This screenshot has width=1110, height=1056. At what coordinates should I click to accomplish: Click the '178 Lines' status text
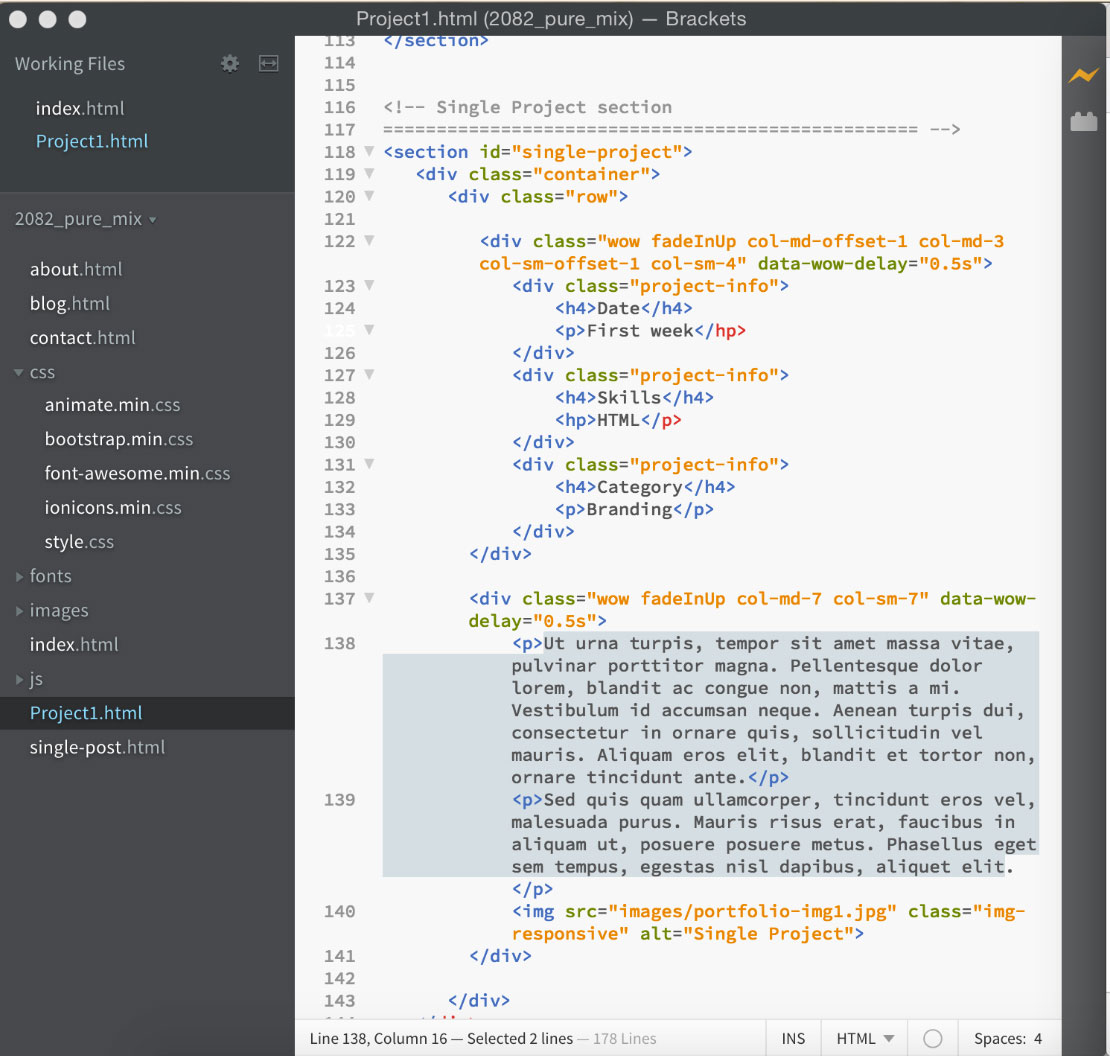[624, 1038]
